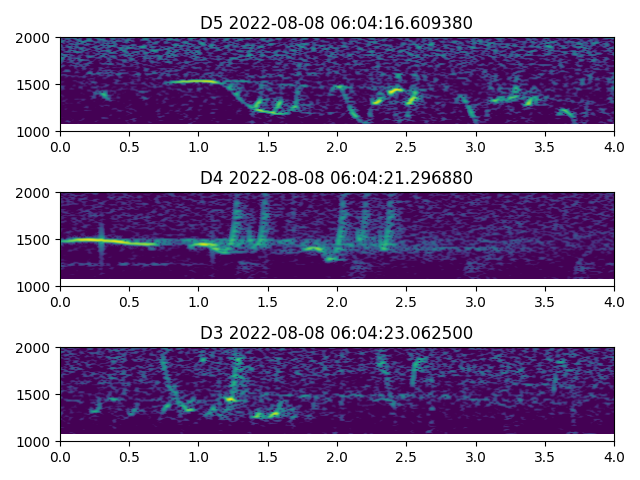Click the D3 spectrogram title text
This screenshot has height=480, width=640.
point(336,333)
